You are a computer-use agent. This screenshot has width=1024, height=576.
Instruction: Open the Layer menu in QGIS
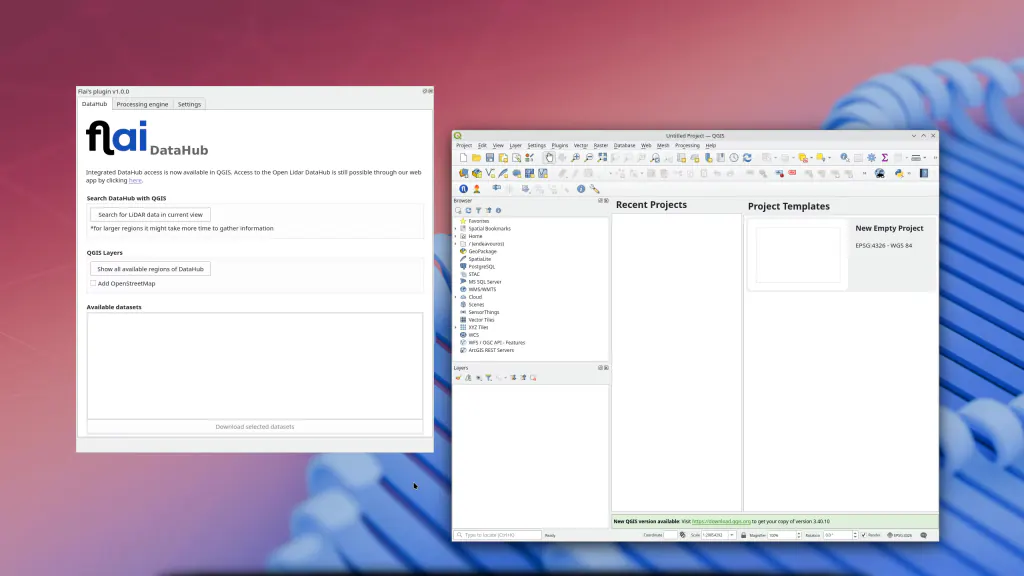click(x=515, y=146)
